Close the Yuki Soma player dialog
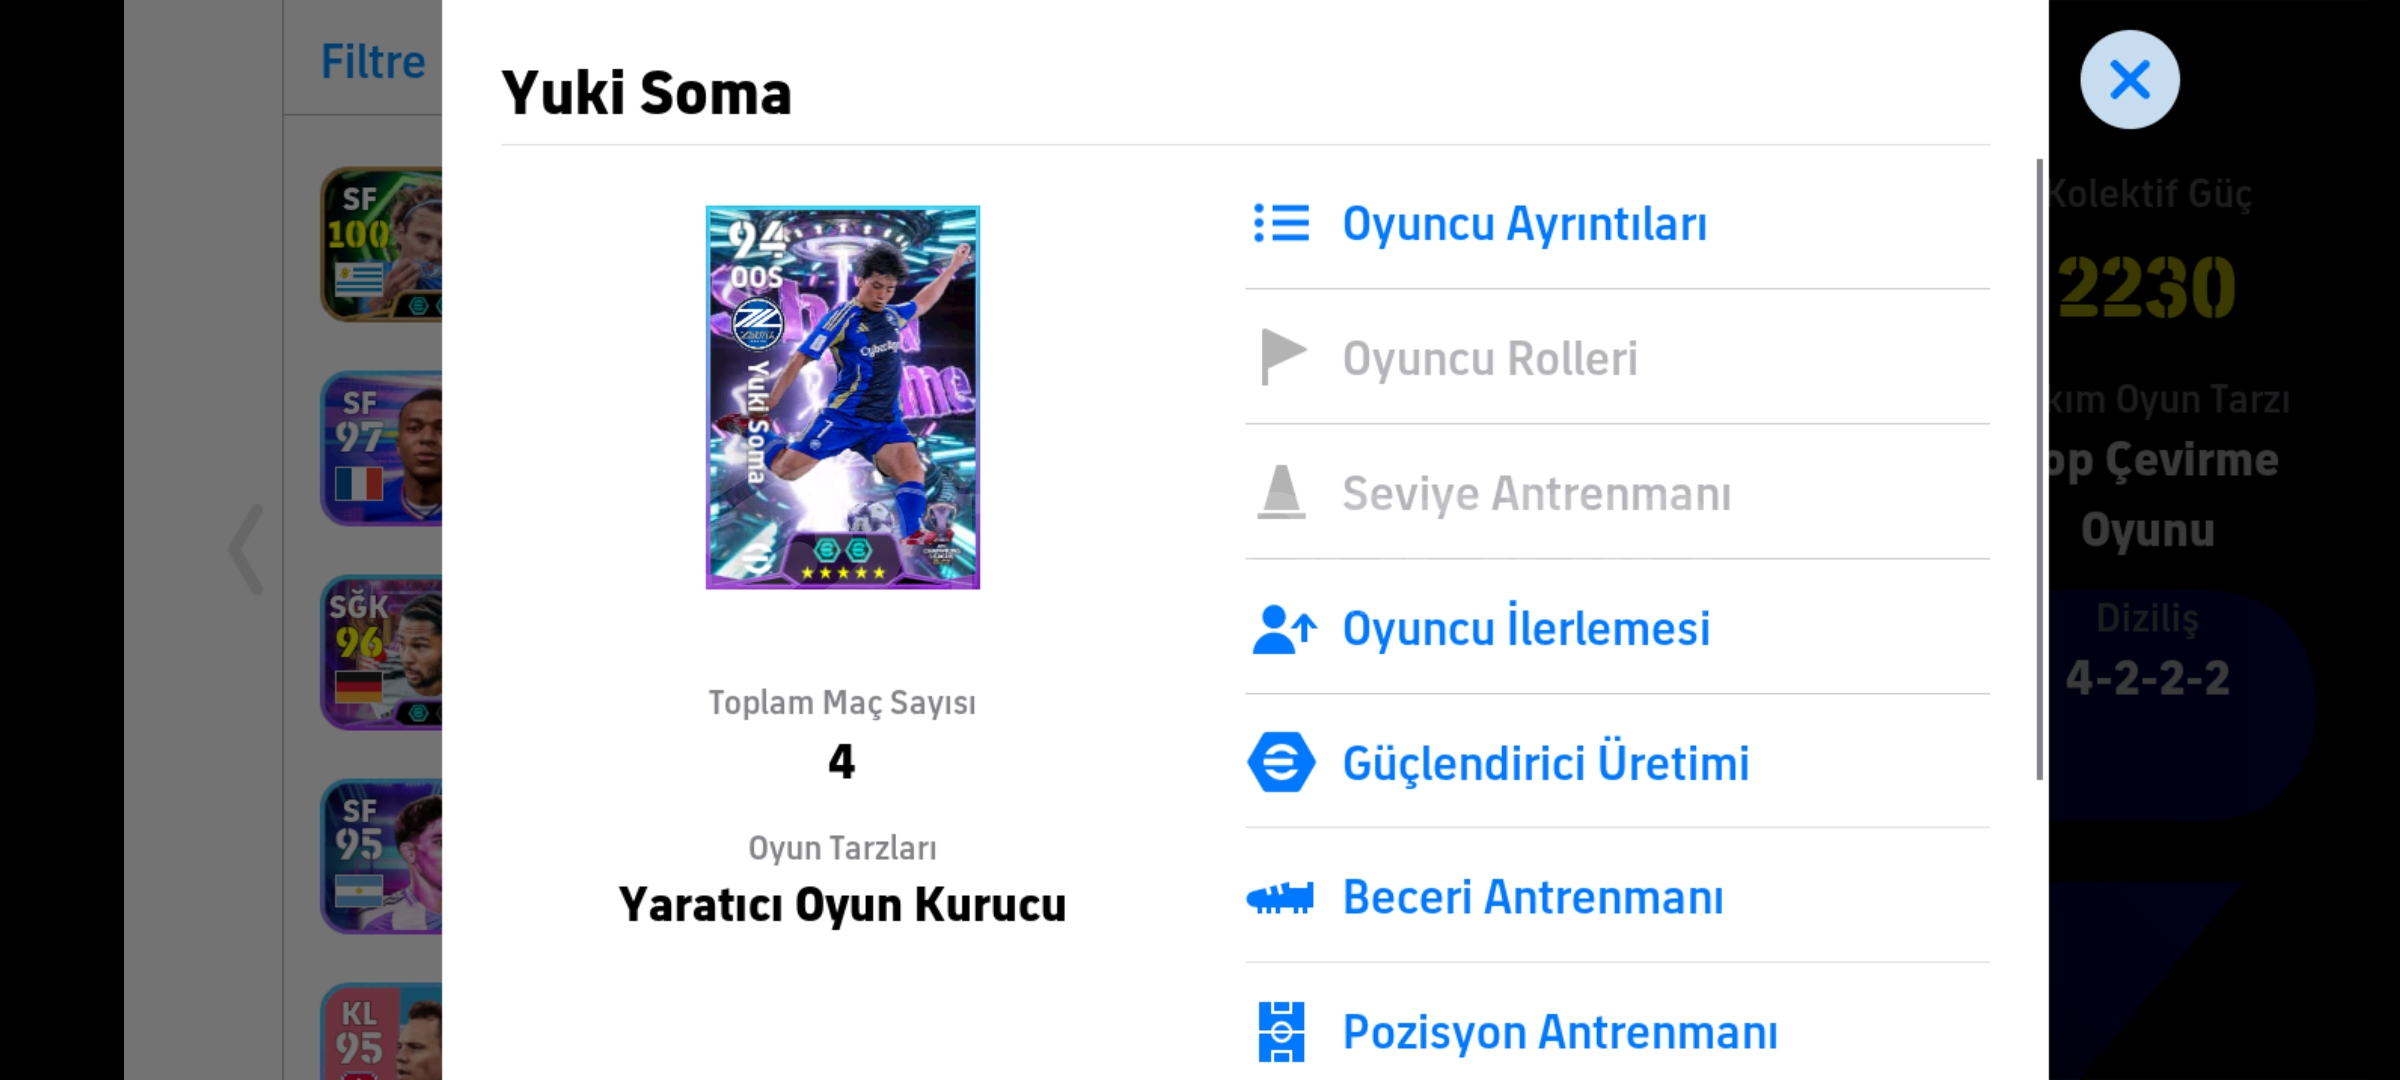This screenshot has height=1080, width=2400. [x=2129, y=80]
